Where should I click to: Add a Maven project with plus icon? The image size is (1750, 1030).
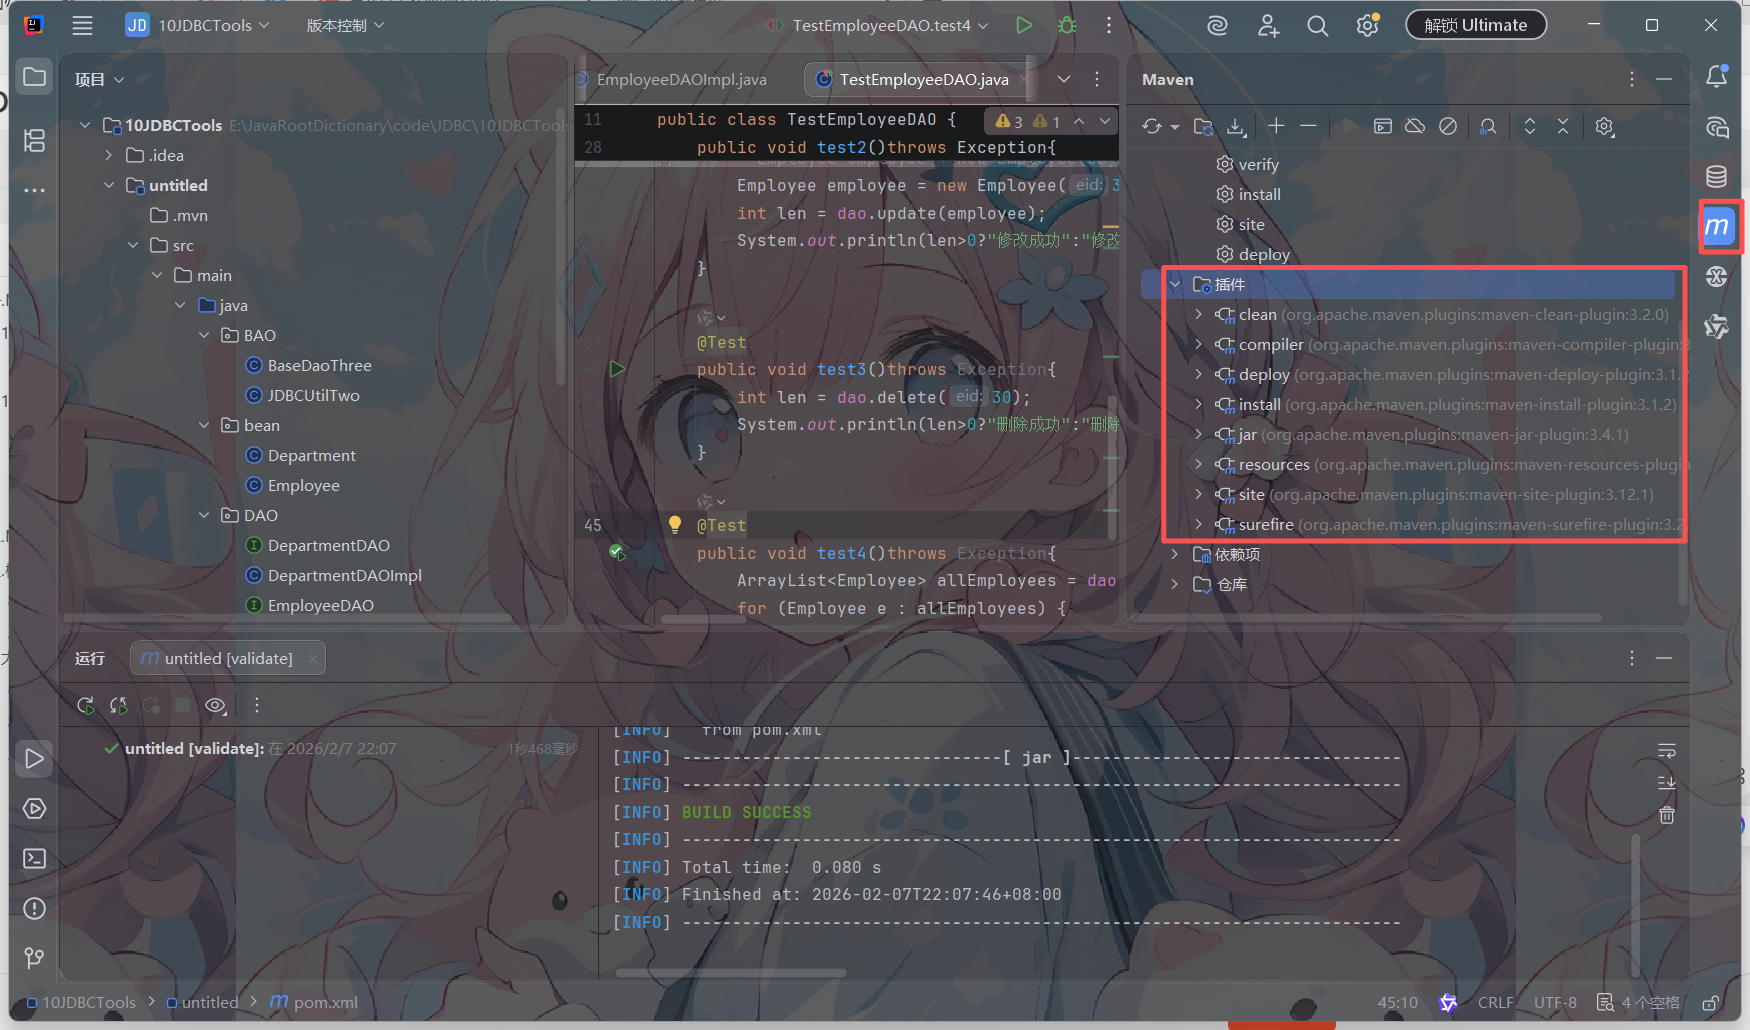[1276, 126]
